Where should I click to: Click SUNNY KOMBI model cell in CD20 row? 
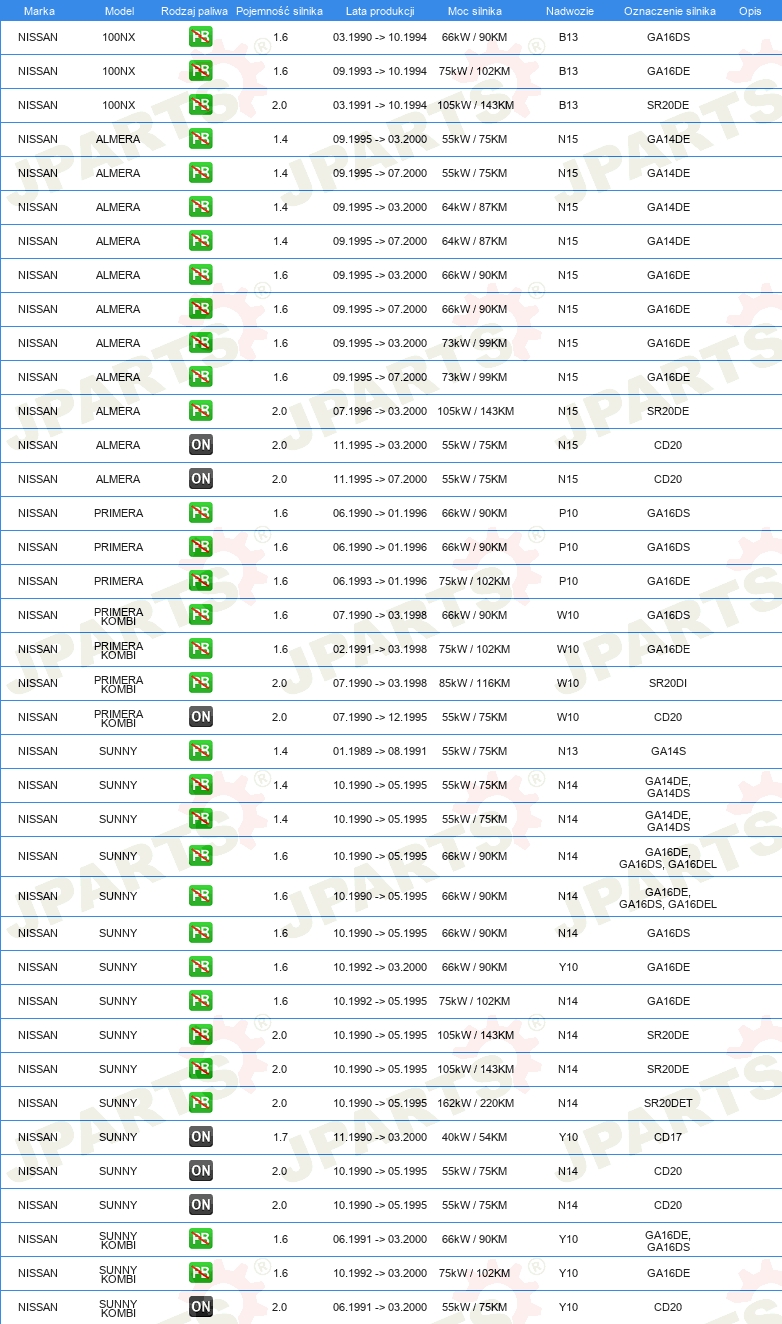click(118, 1308)
